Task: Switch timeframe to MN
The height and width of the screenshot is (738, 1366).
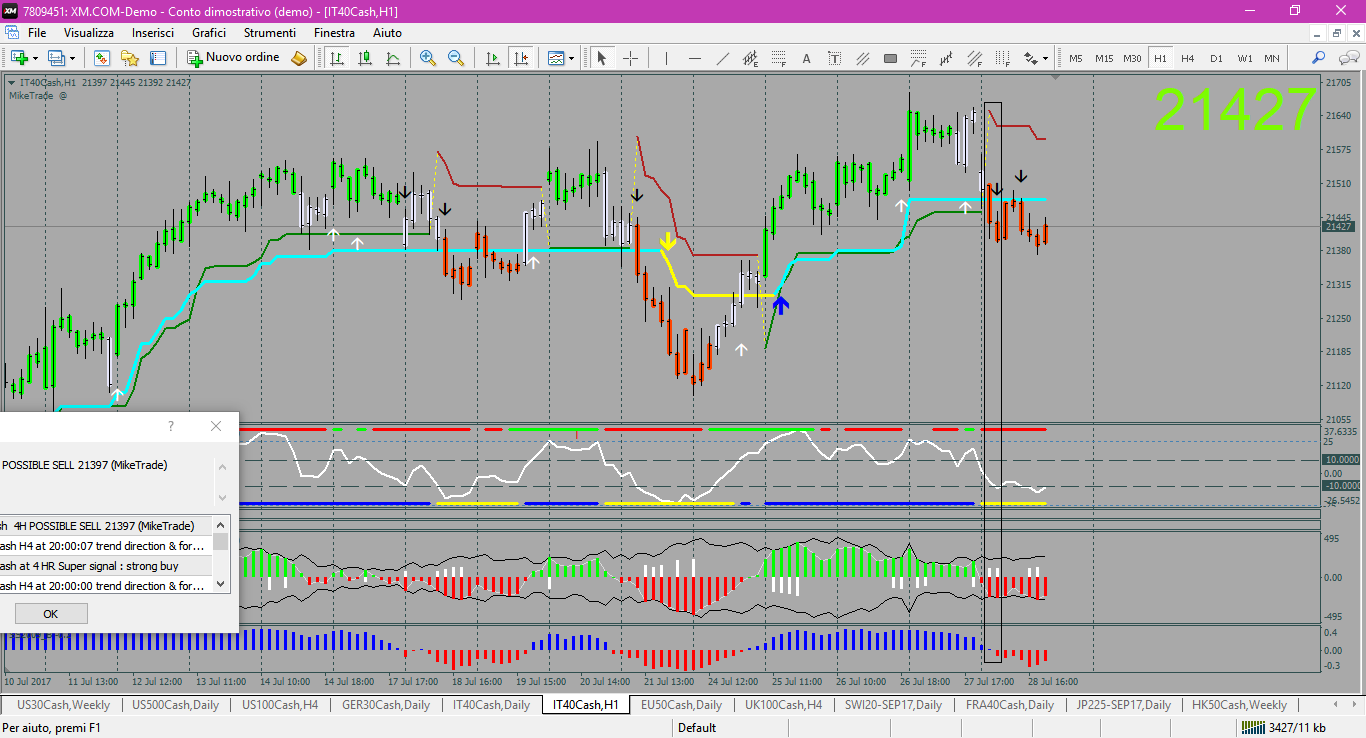Action: 1272,58
